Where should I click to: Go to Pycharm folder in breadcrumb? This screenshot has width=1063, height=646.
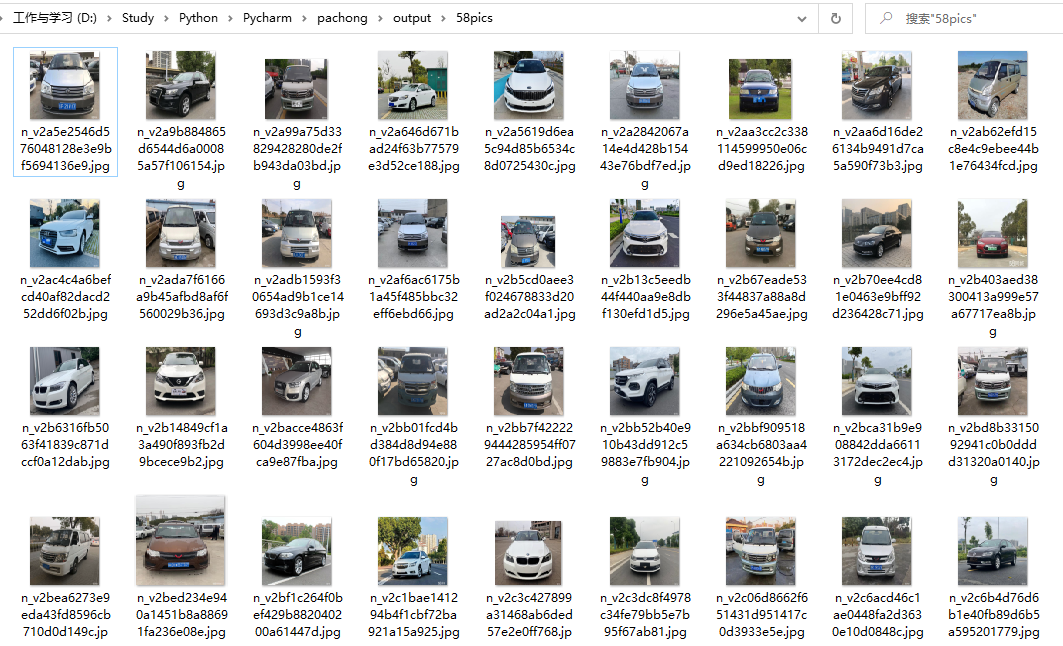tap(267, 18)
